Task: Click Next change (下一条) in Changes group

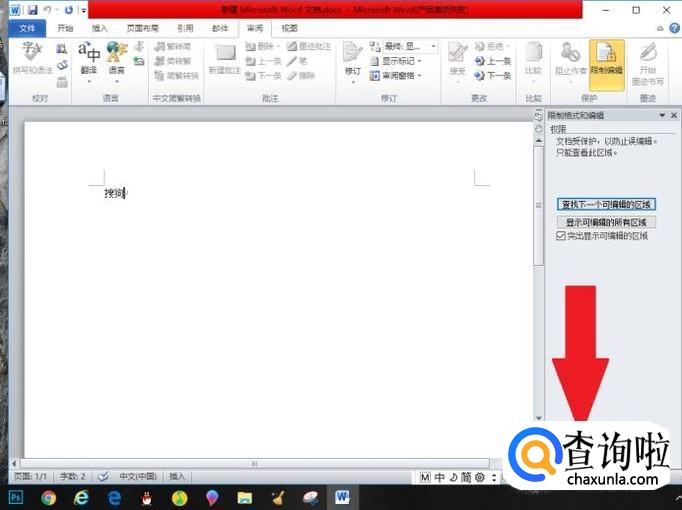Action: pos(493,76)
